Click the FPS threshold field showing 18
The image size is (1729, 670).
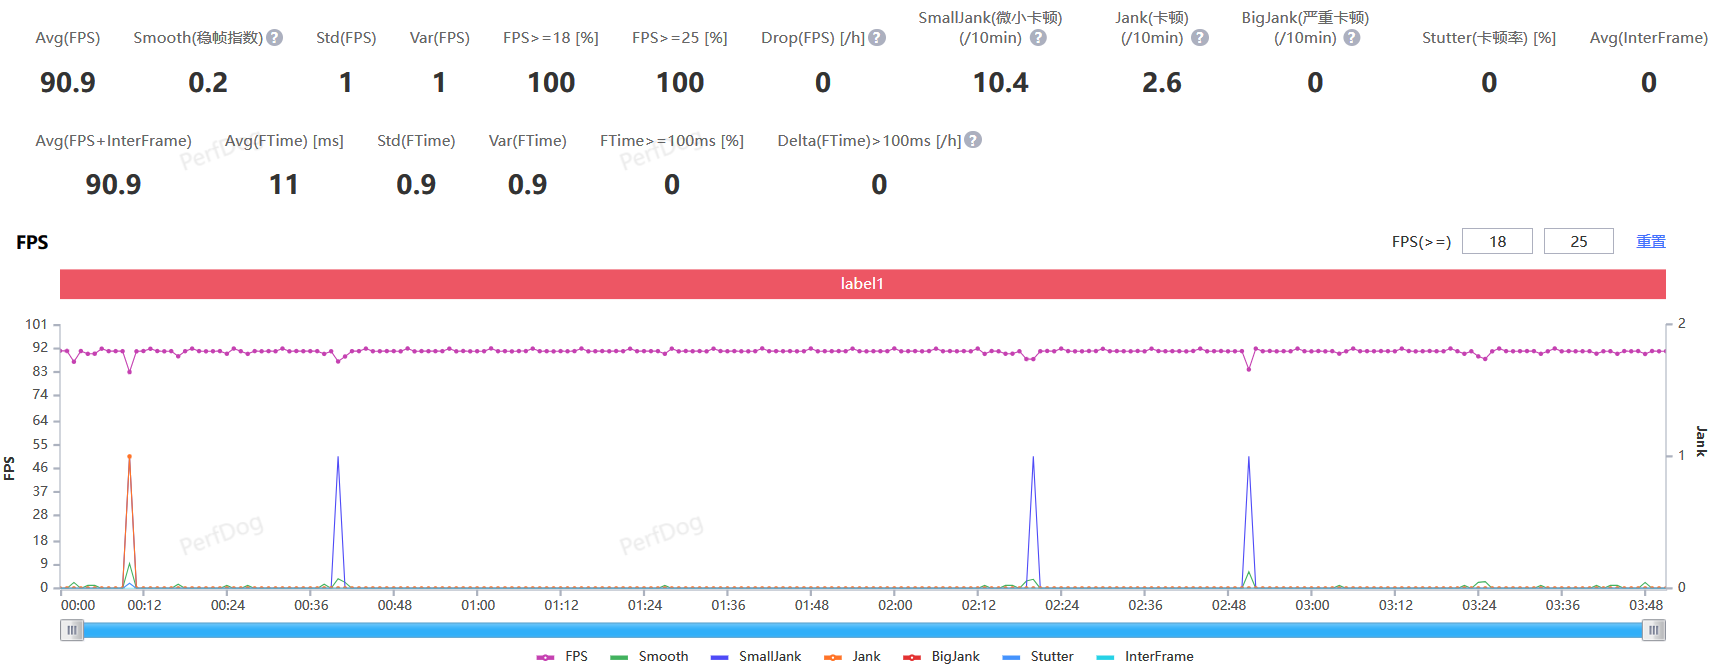[x=1497, y=241]
